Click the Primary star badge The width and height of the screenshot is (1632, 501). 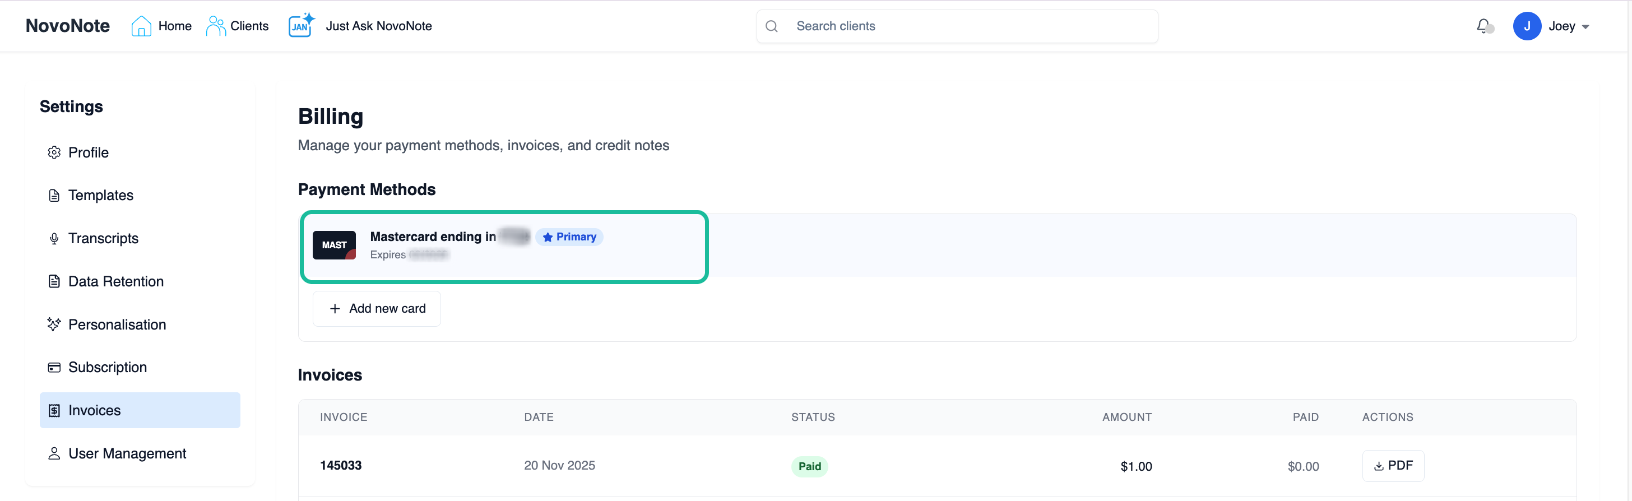[x=569, y=237]
